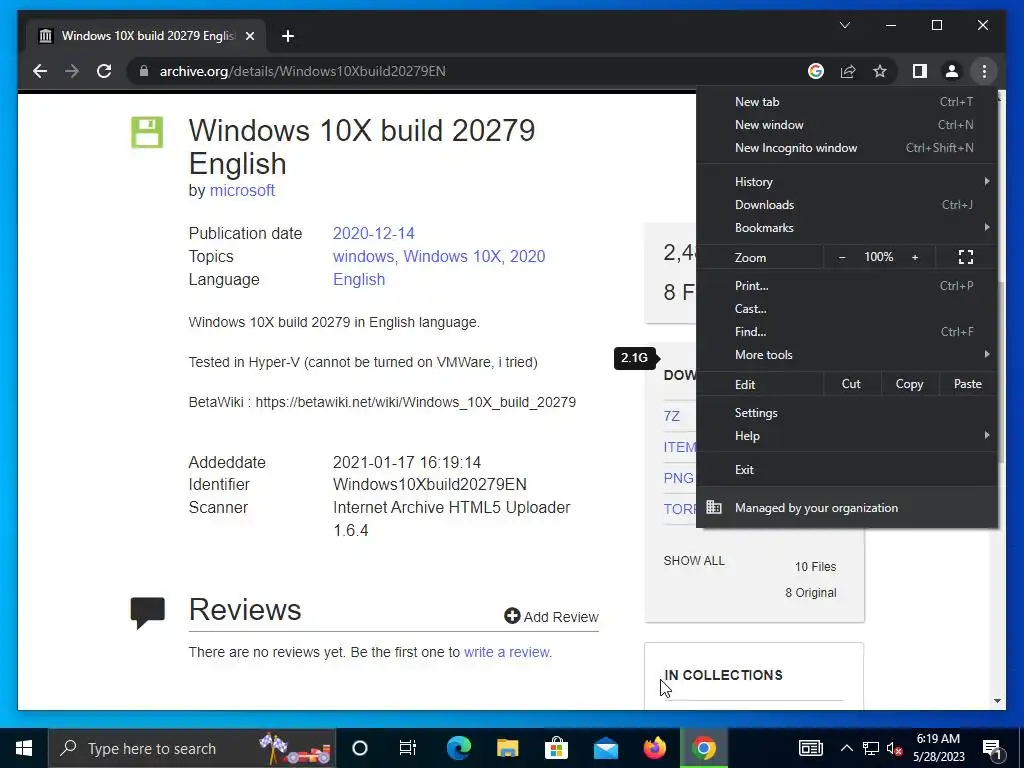Close the Windows 10X build tab
This screenshot has height=768, width=1024.
pos(249,36)
